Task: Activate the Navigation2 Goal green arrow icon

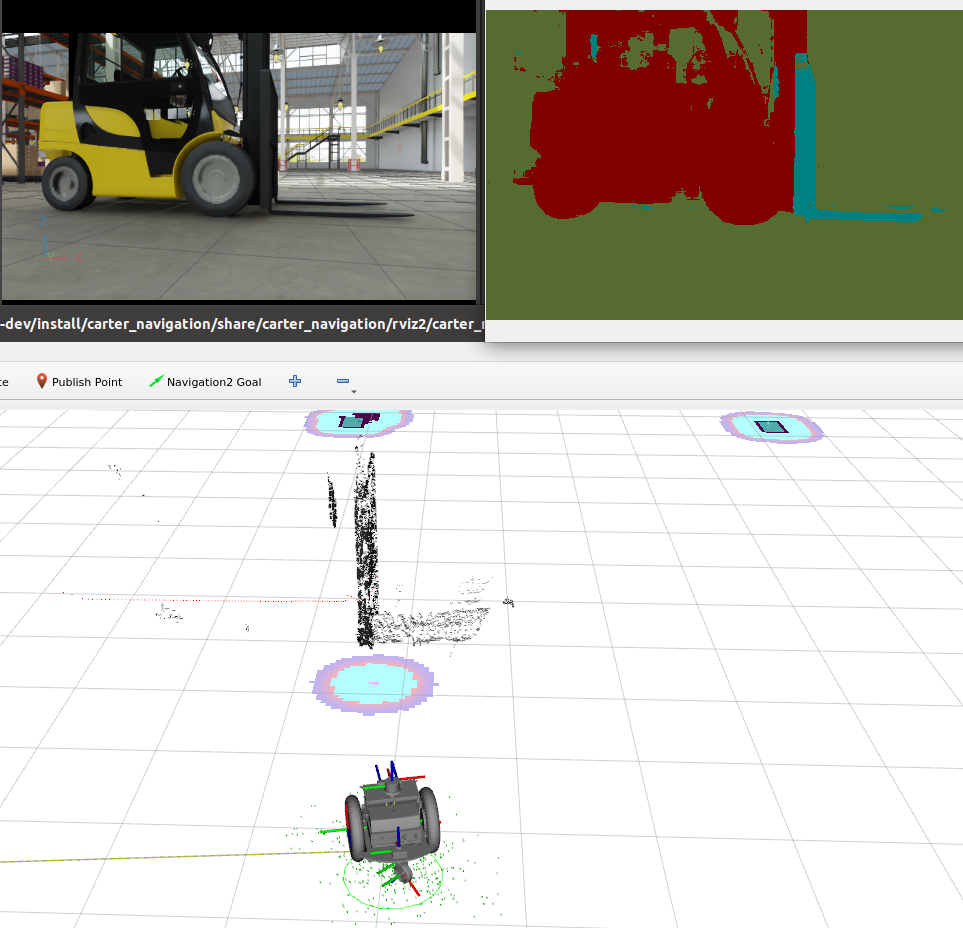Action: [157, 381]
